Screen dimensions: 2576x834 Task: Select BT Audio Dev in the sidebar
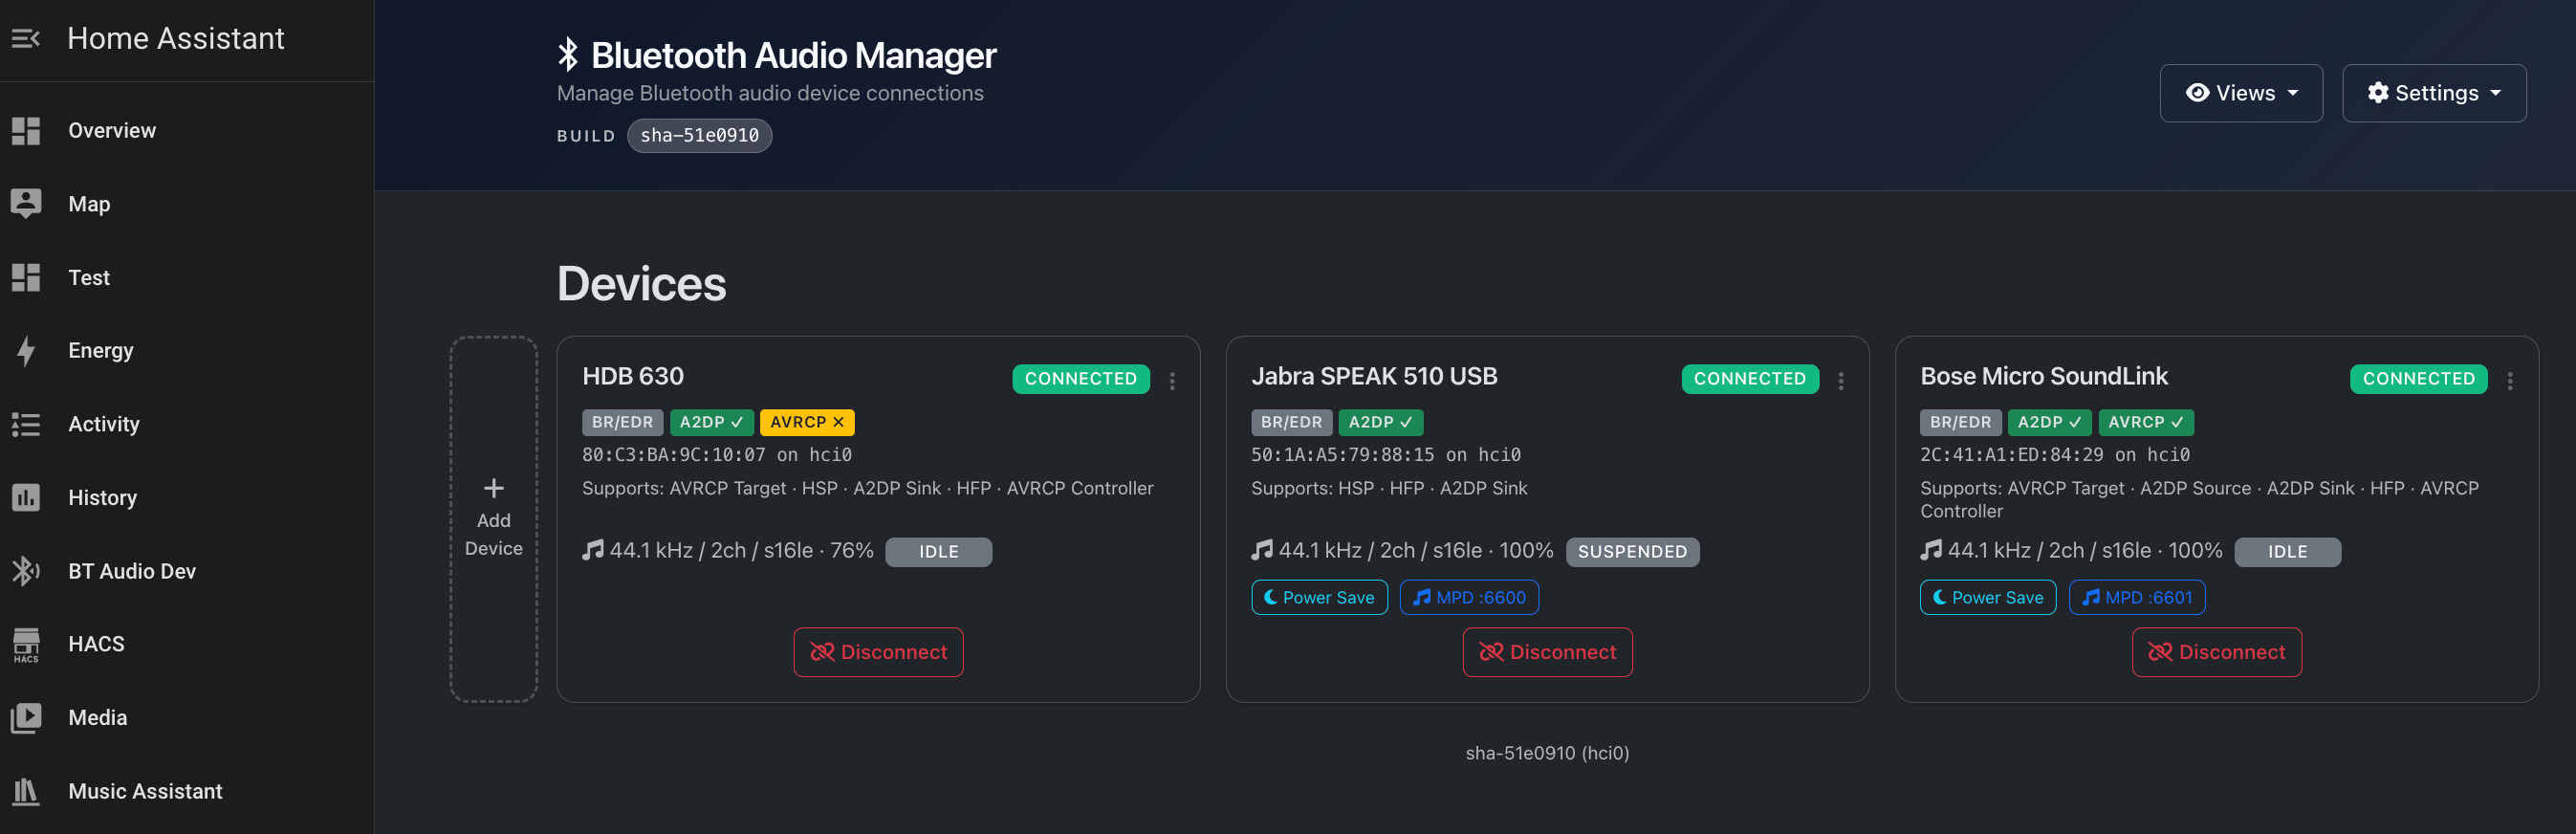point(187,571)
